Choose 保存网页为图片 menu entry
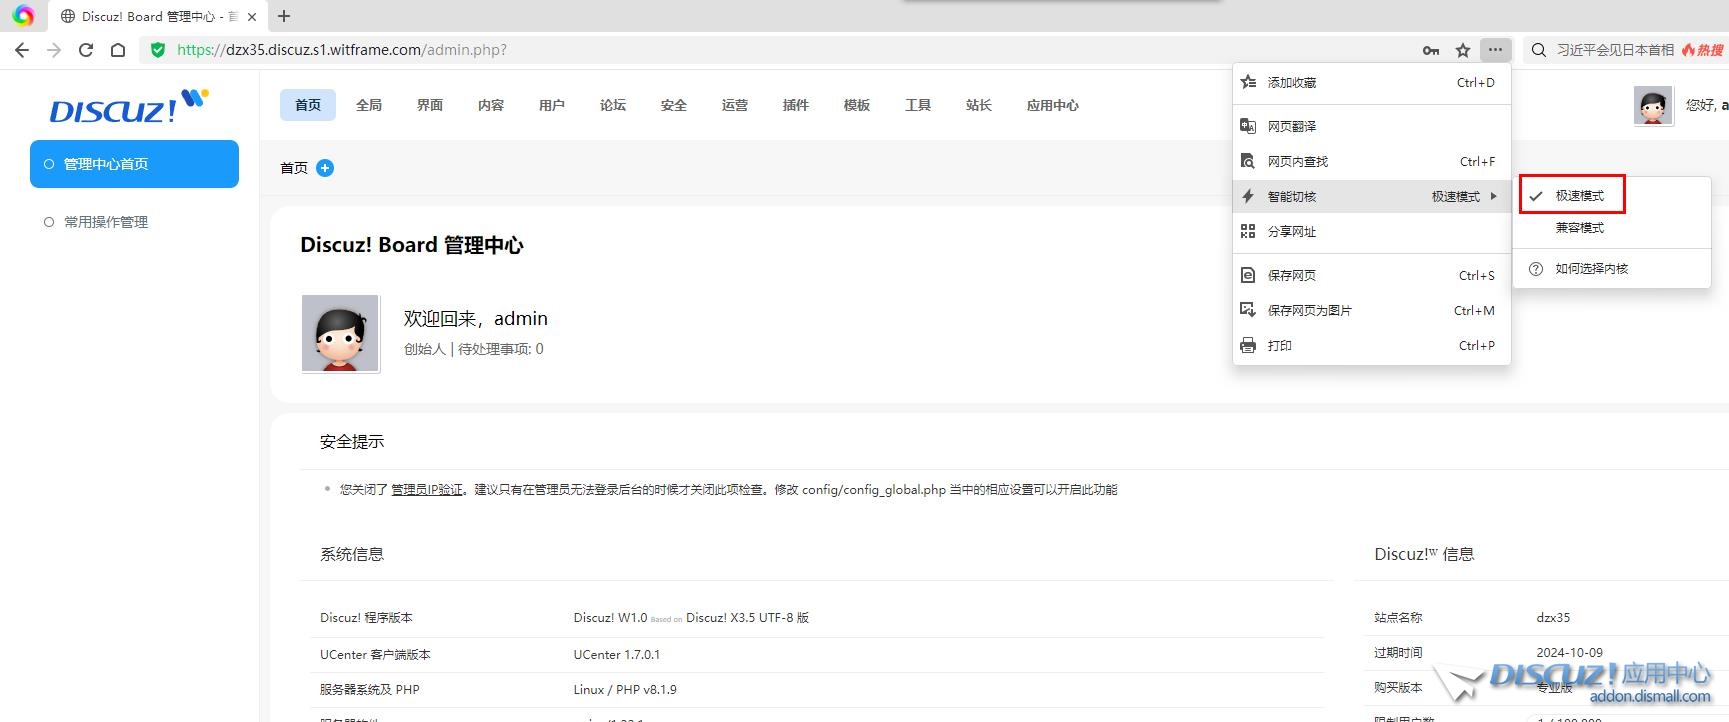 click(1371, 310)
